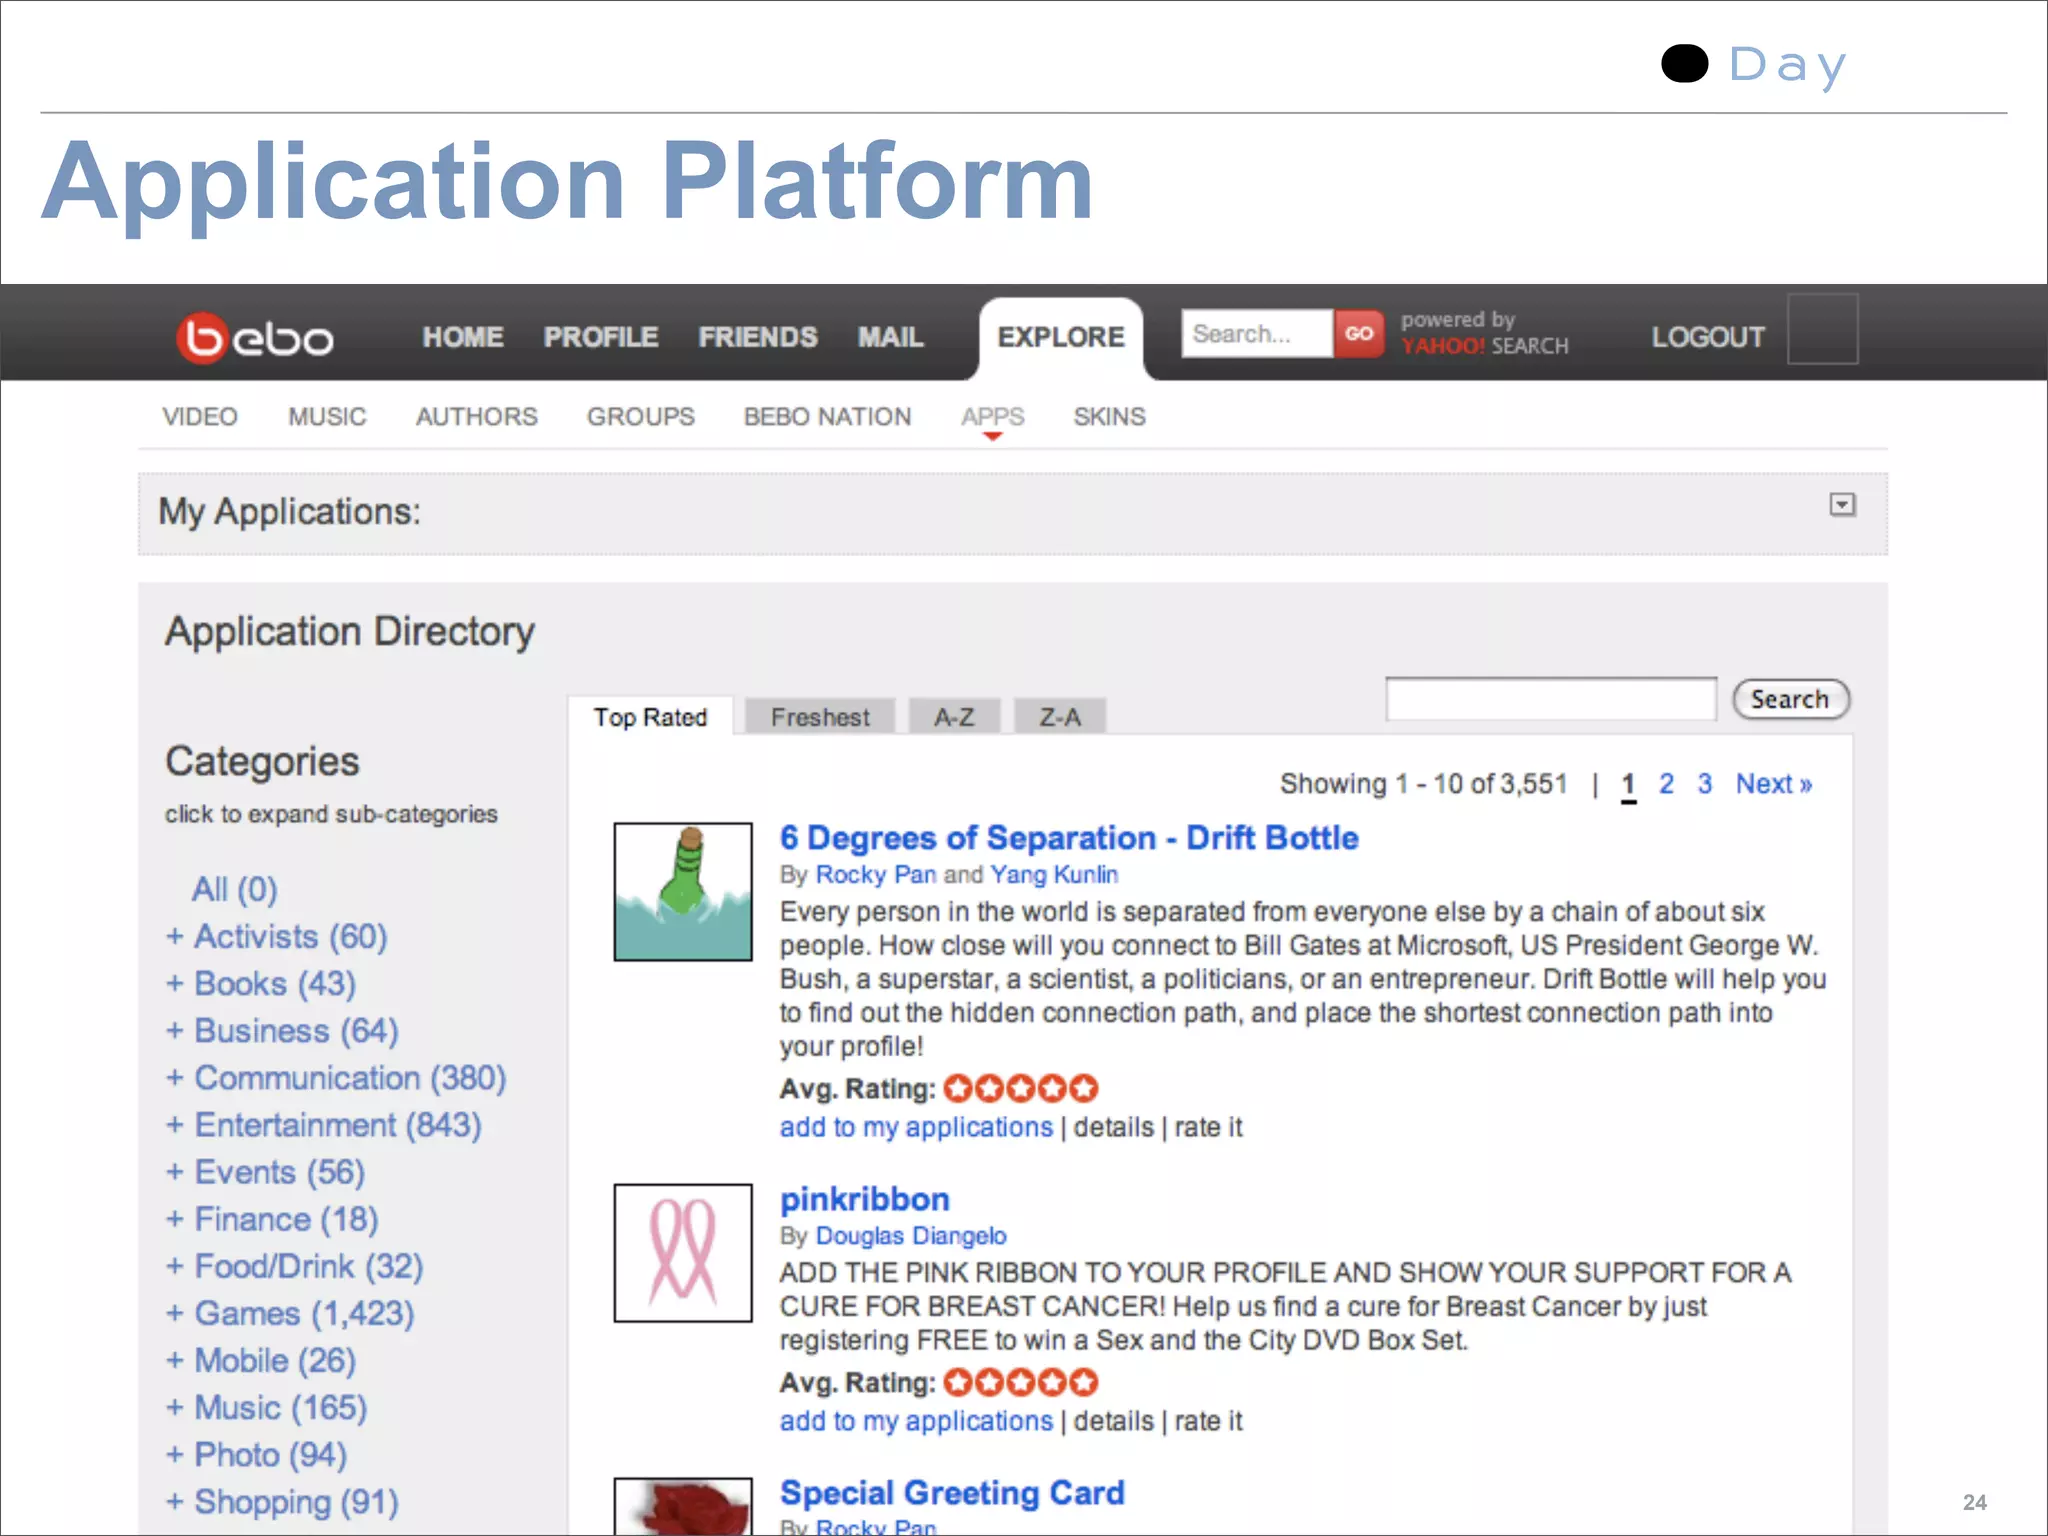The width and height of the screenshot is (2048, 1536).
Task: Go to results page 2
Action: point(1666,784)
